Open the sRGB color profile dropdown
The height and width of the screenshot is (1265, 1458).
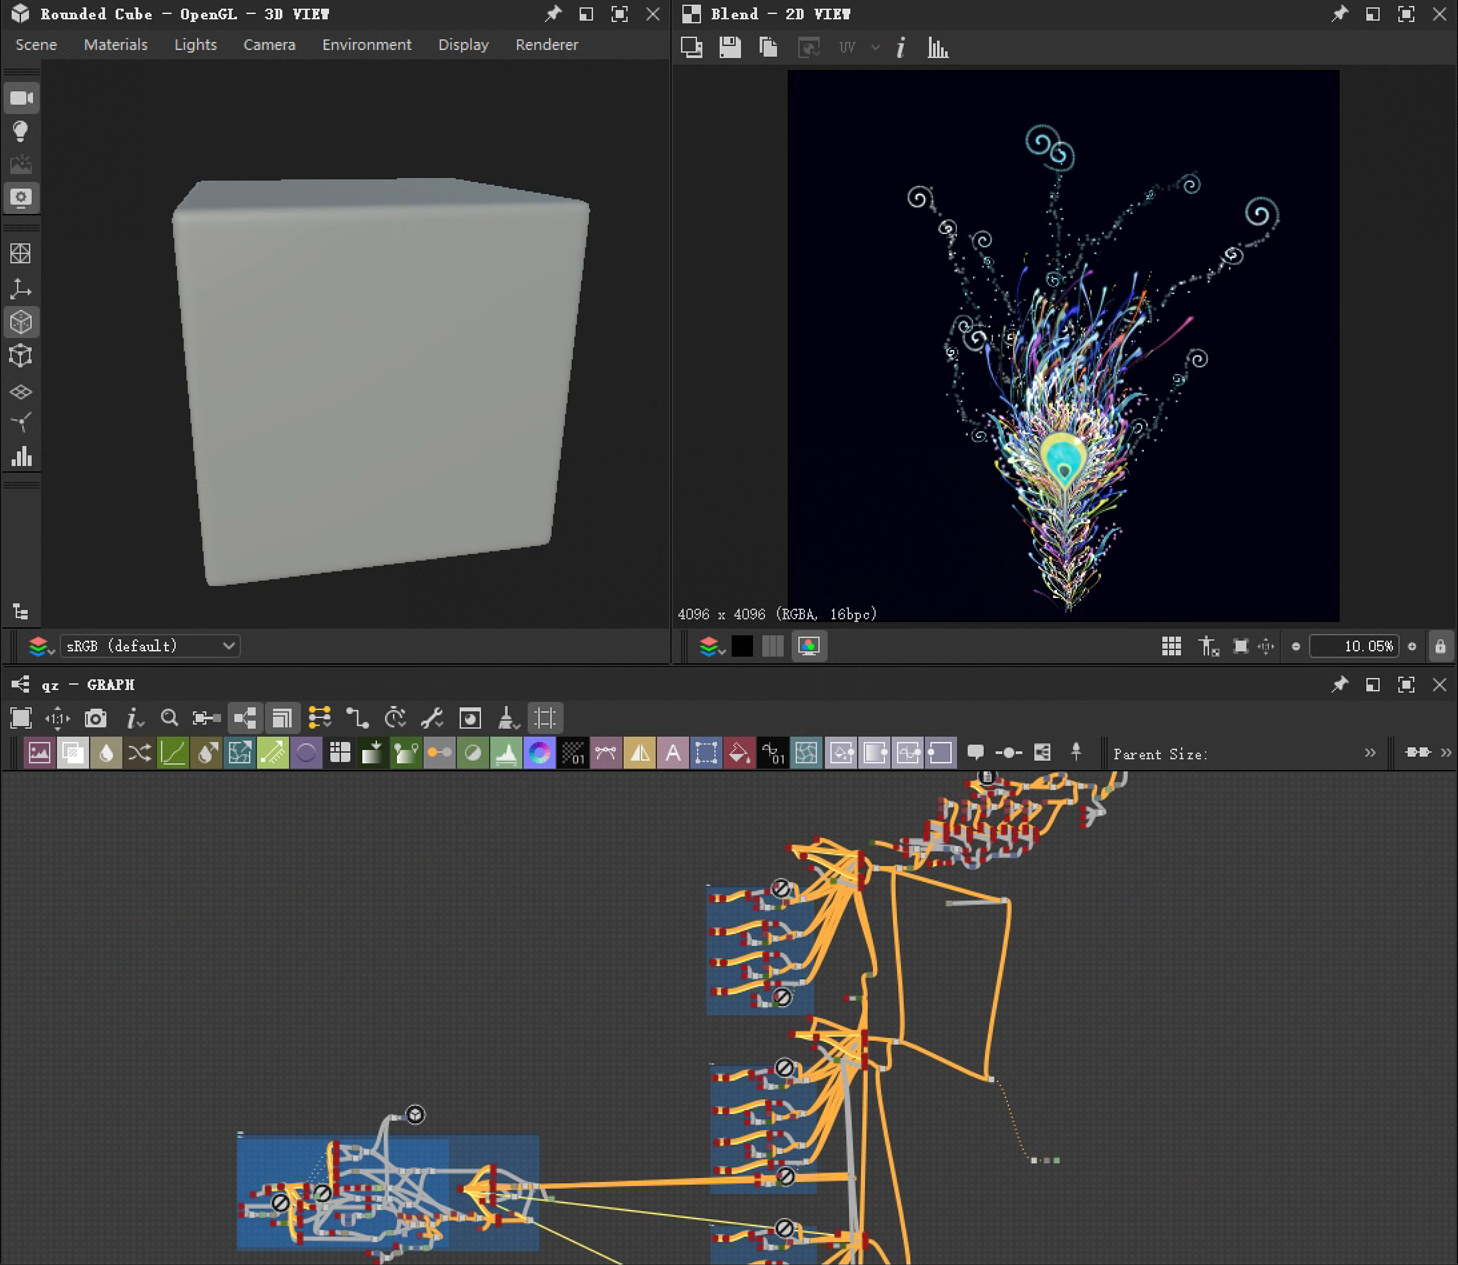[x=150, y=646]
